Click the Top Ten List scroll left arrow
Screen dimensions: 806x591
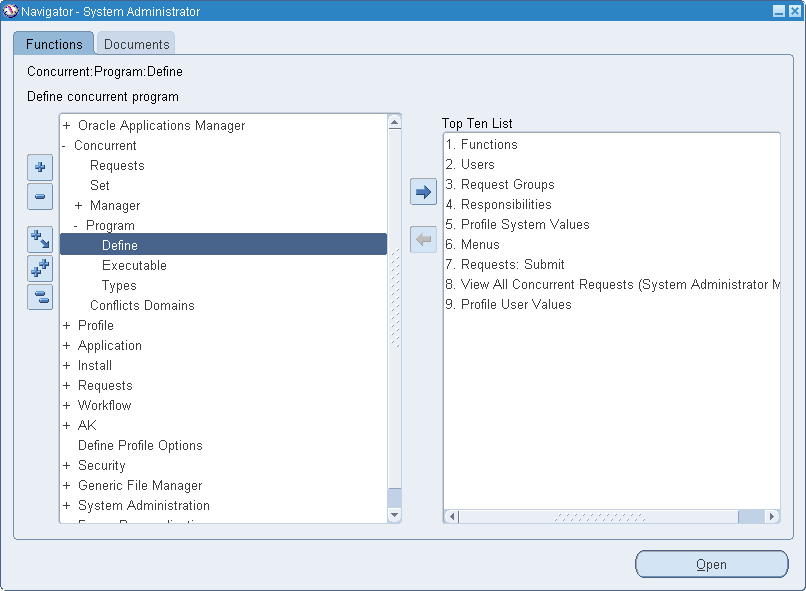[452, 516]
